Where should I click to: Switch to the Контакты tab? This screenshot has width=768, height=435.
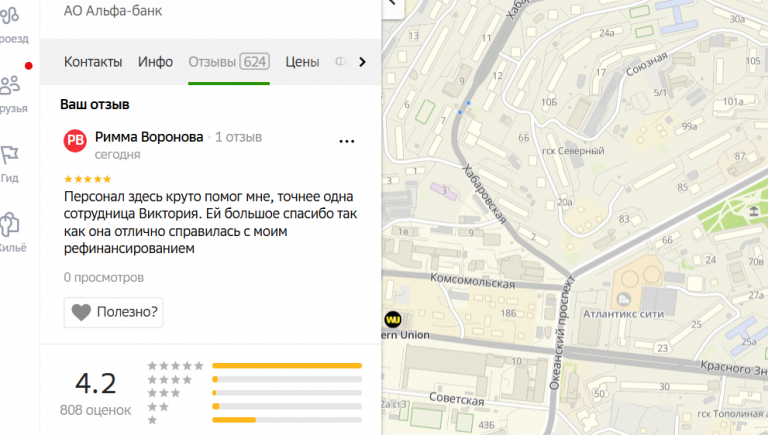[93, 62]
